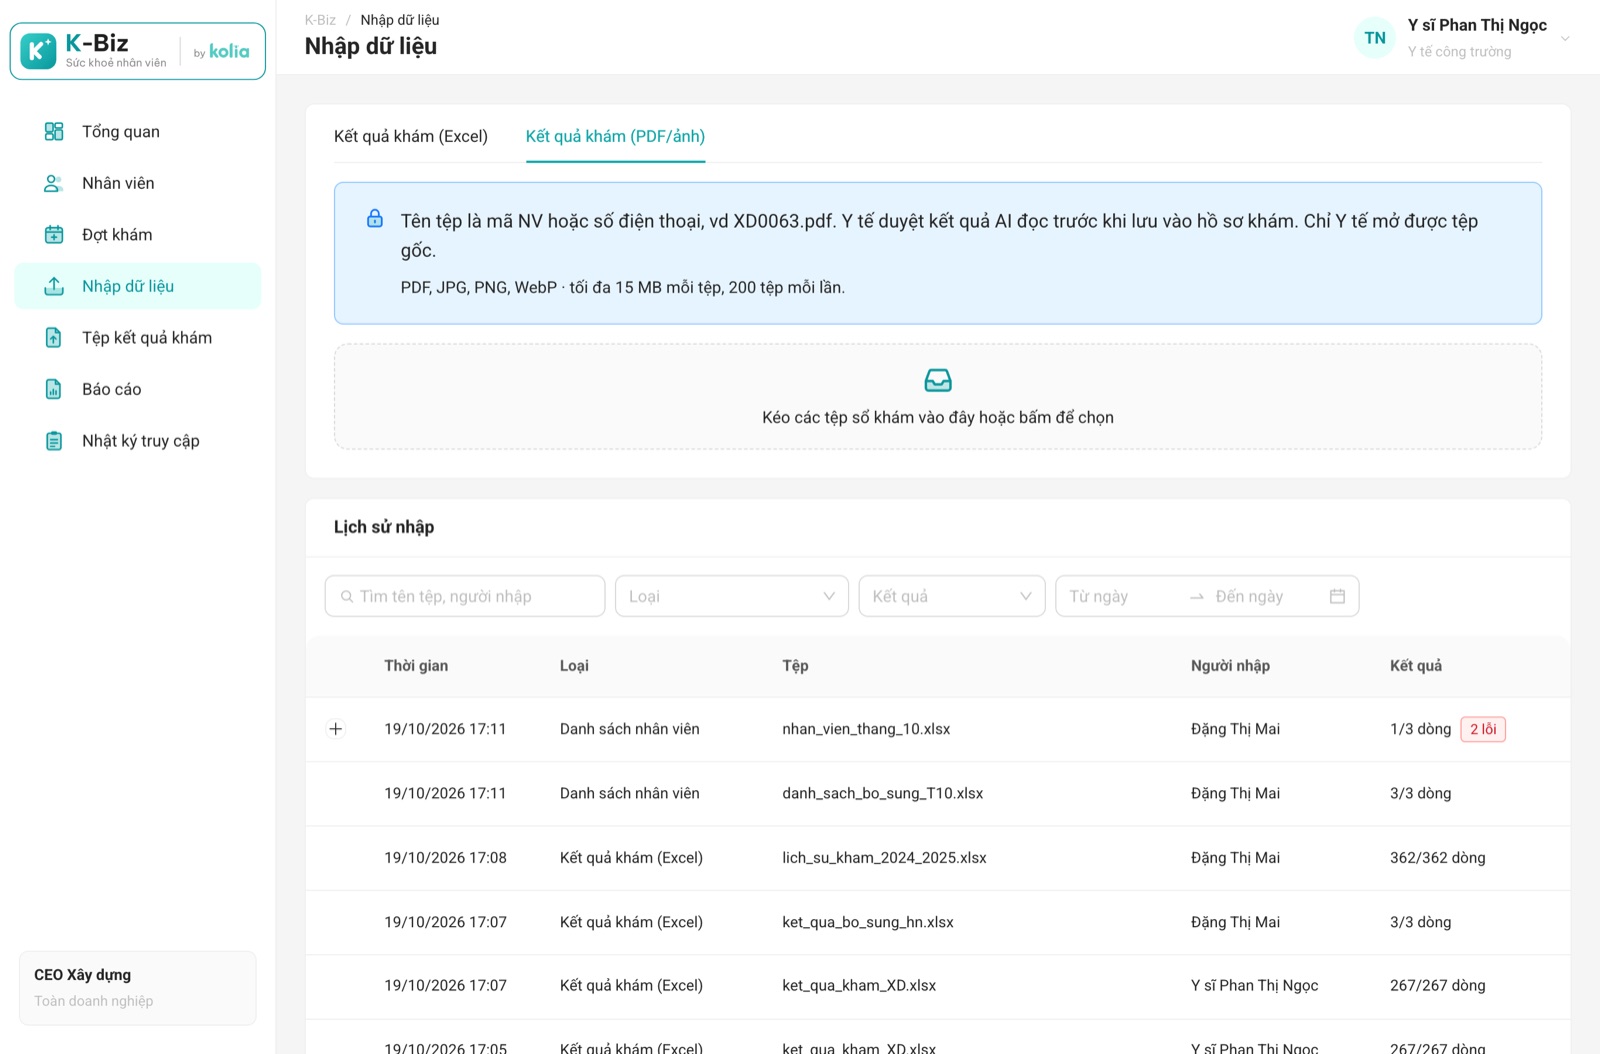Viewport: 1600px width, 1054px height.
Task: Open the date range calendar icon
Action: click(x=1337, y=596)
